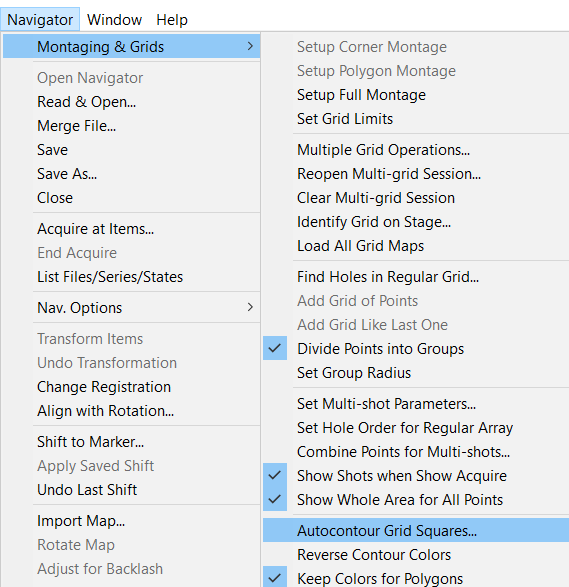Select Set Hole Order for Regular Array

[416, 428]
